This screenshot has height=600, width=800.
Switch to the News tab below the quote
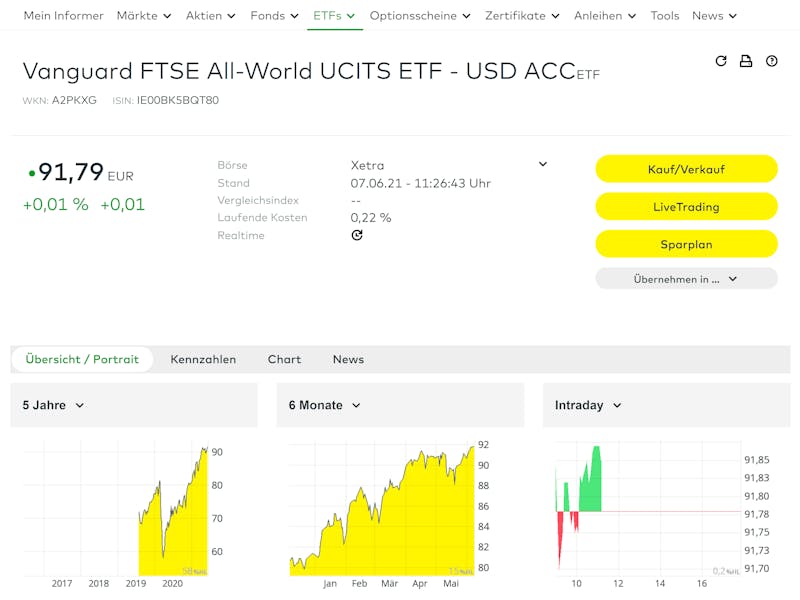(x=348, y=359)
